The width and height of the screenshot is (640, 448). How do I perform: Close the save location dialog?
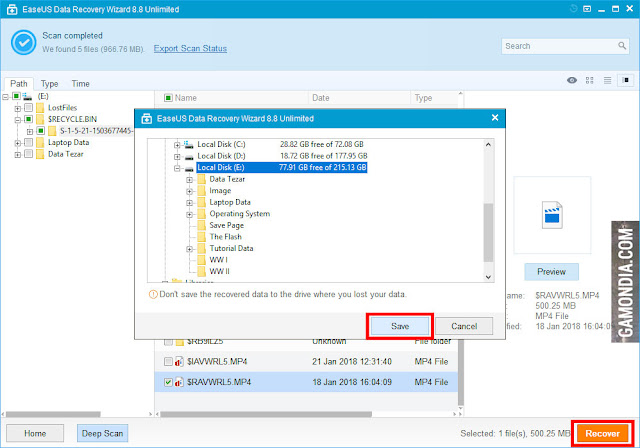tap(495, 118)
